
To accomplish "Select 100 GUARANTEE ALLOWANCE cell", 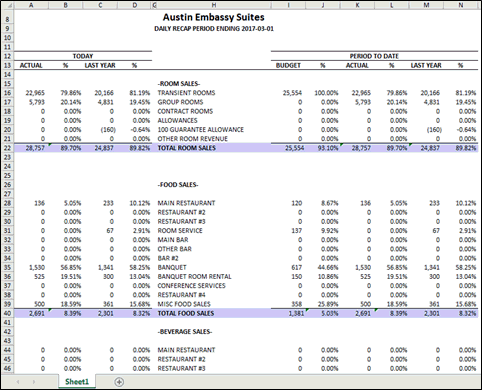I will coord(201,130).
